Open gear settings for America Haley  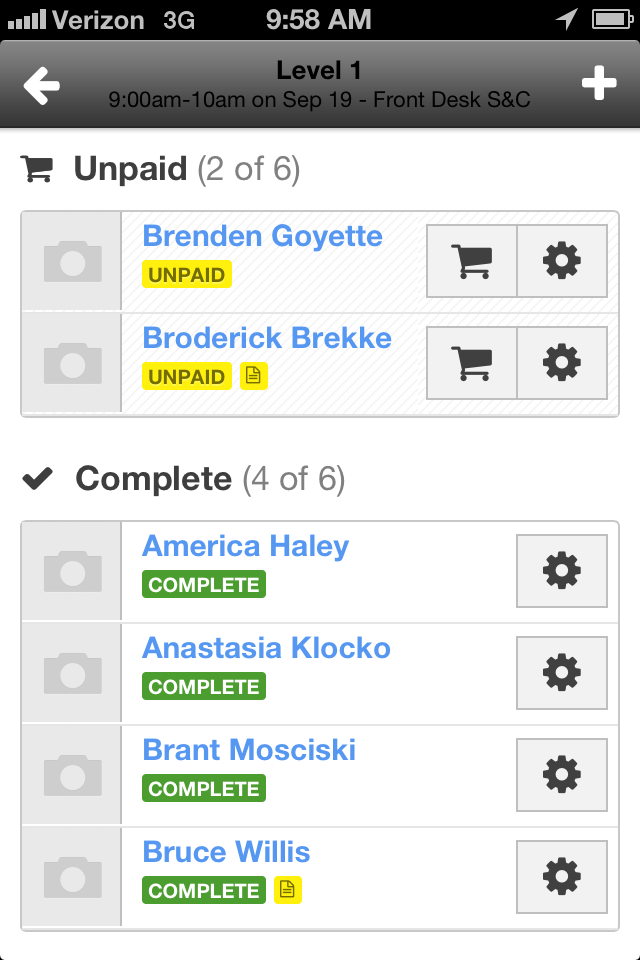[561, 571]
